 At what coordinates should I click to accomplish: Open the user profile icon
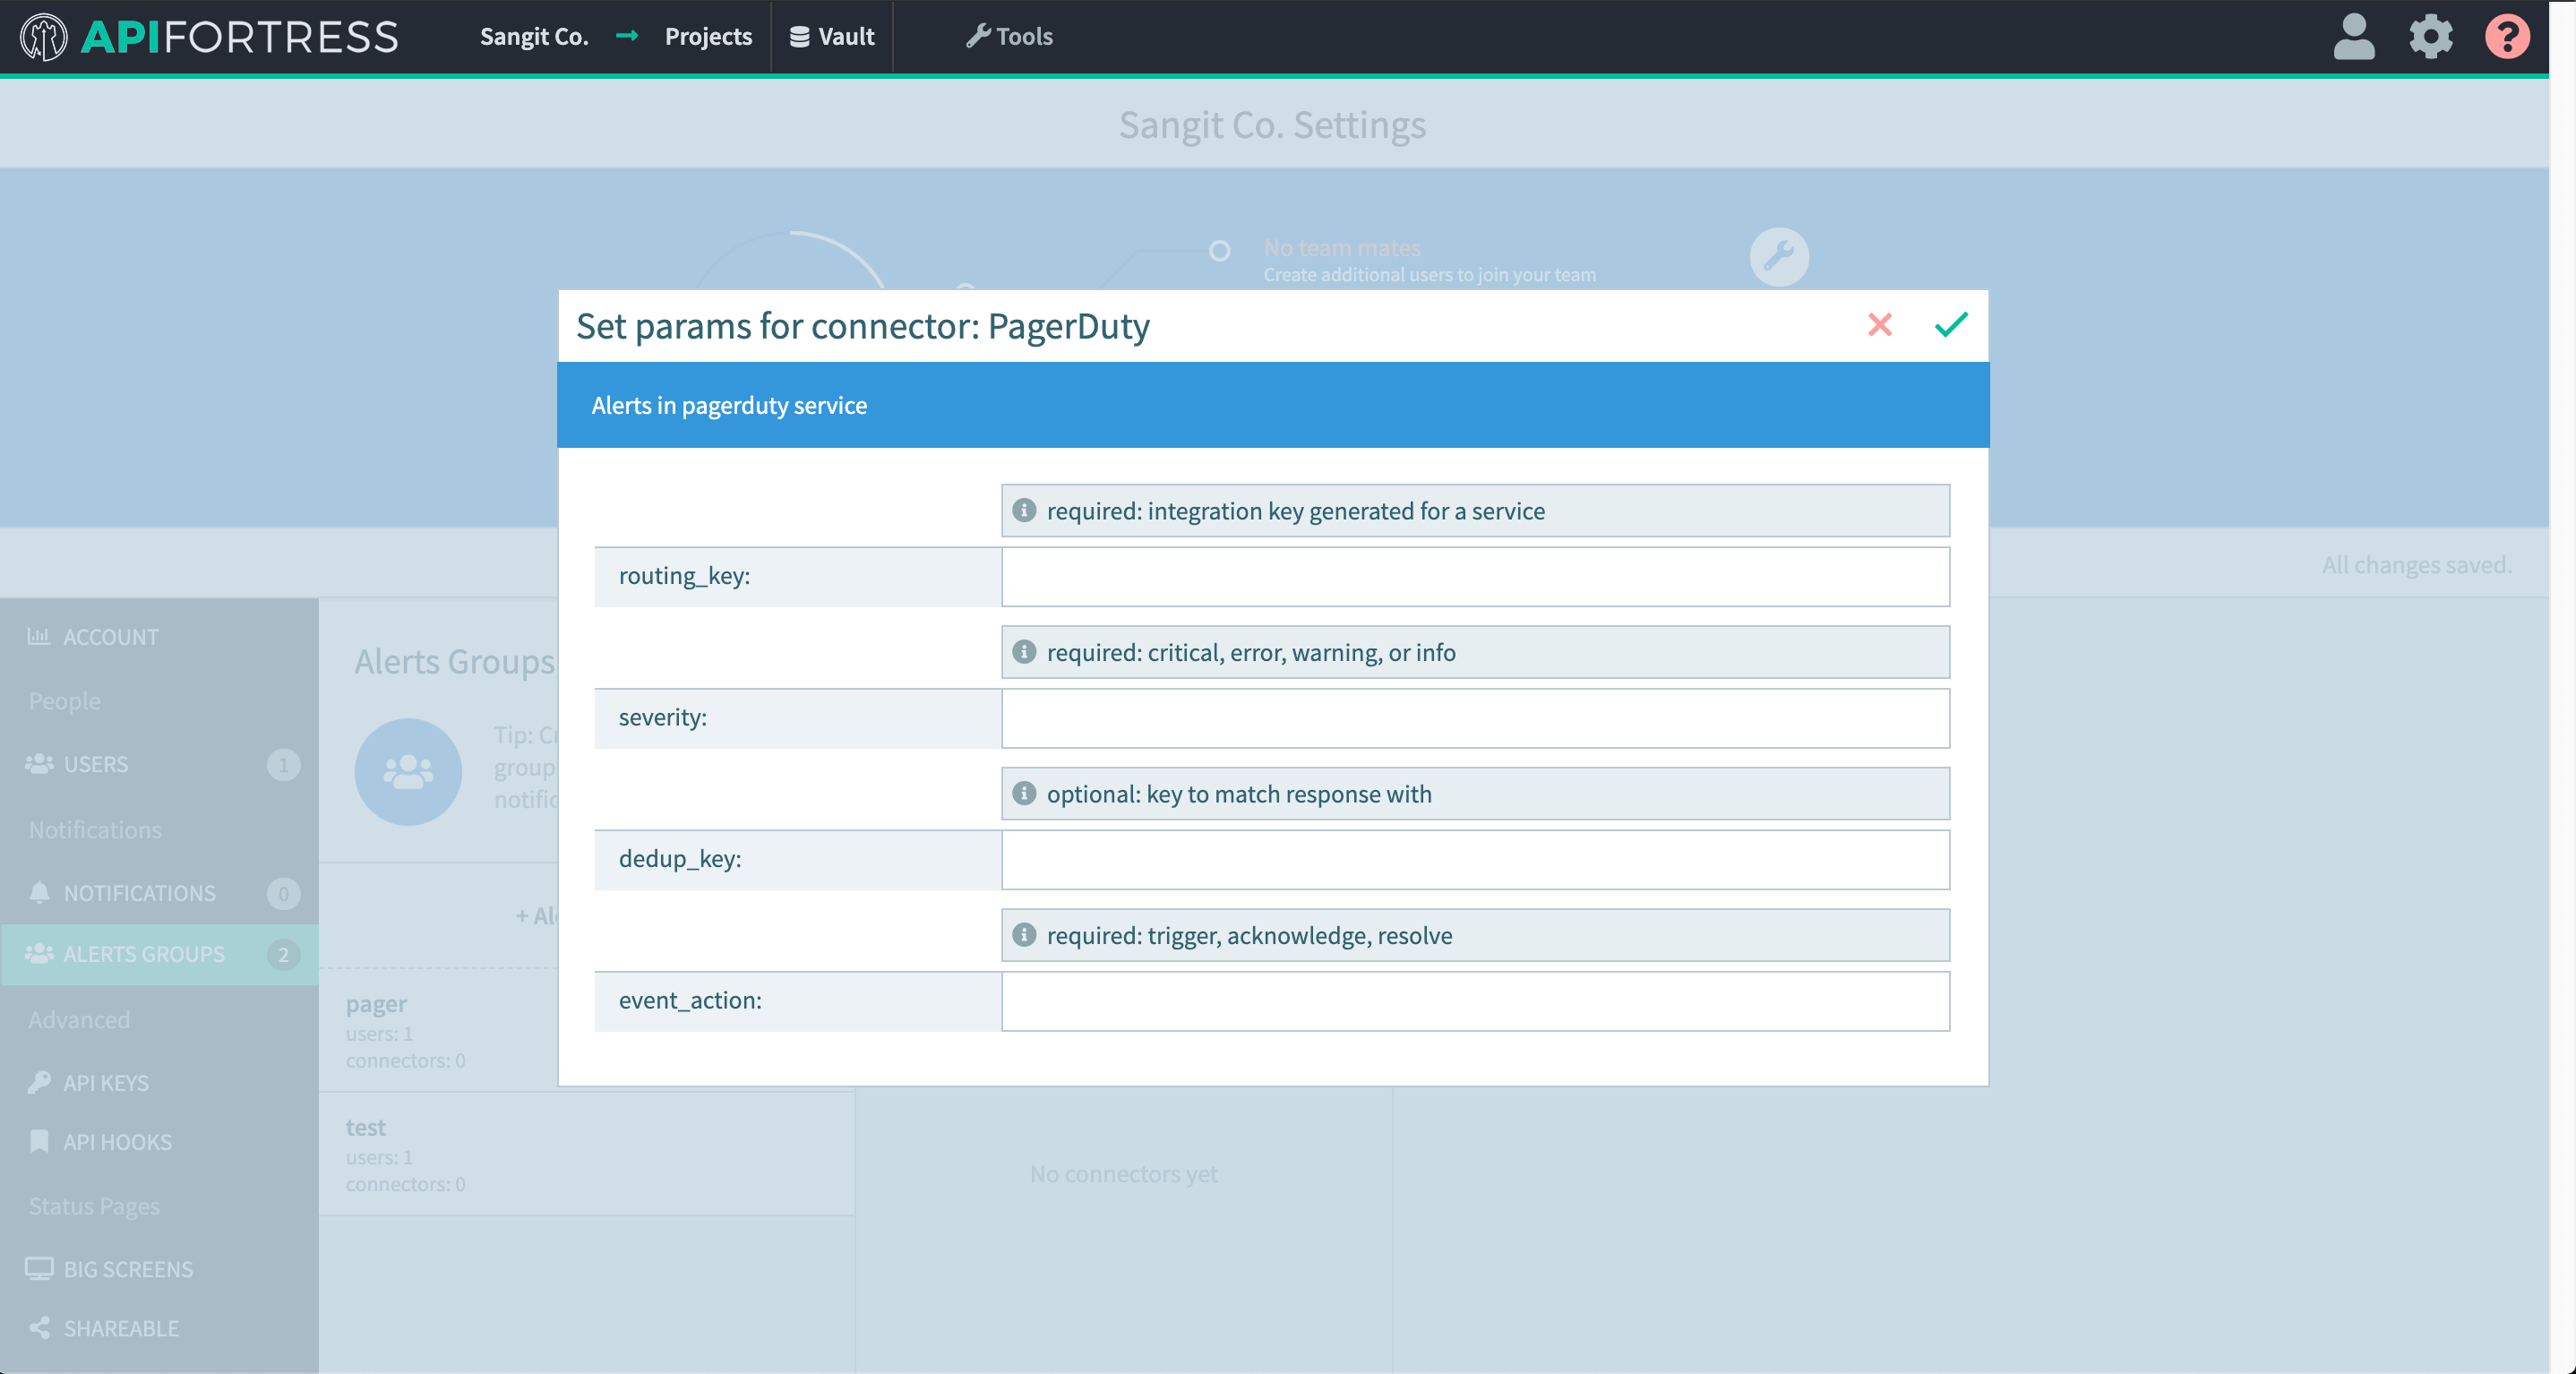coord(2354,37)
